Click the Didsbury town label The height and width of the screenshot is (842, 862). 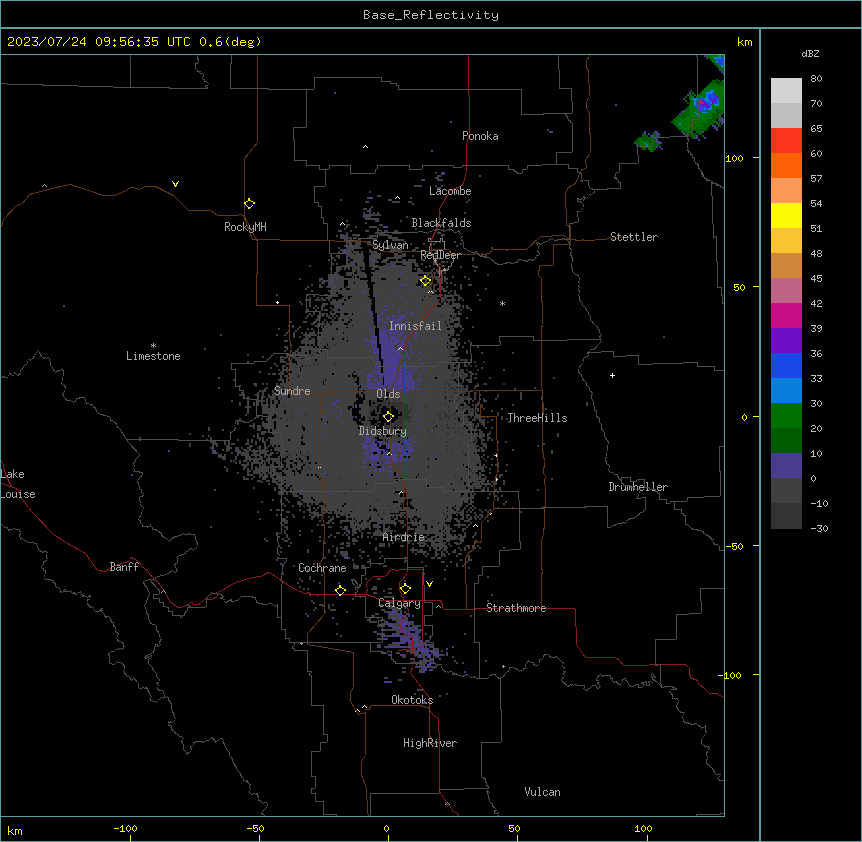click(383, 431)
